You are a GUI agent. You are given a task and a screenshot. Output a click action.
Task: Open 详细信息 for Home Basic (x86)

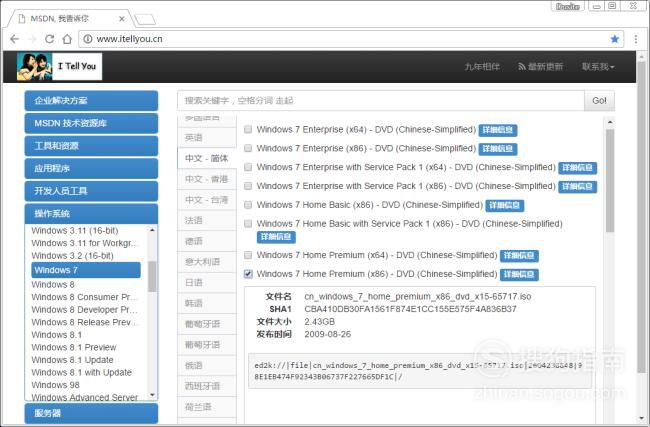tap(504, 206)
